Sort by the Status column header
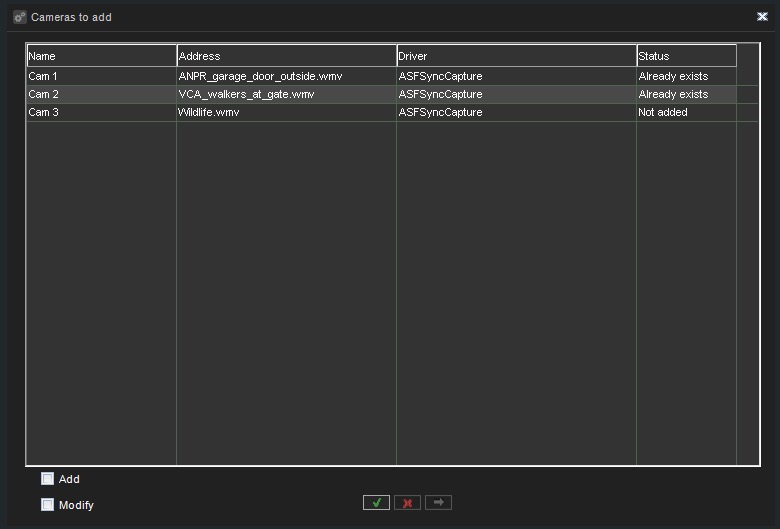Viewport: 780px width, 529px height. pyautogui.click(x=686, y=56)
